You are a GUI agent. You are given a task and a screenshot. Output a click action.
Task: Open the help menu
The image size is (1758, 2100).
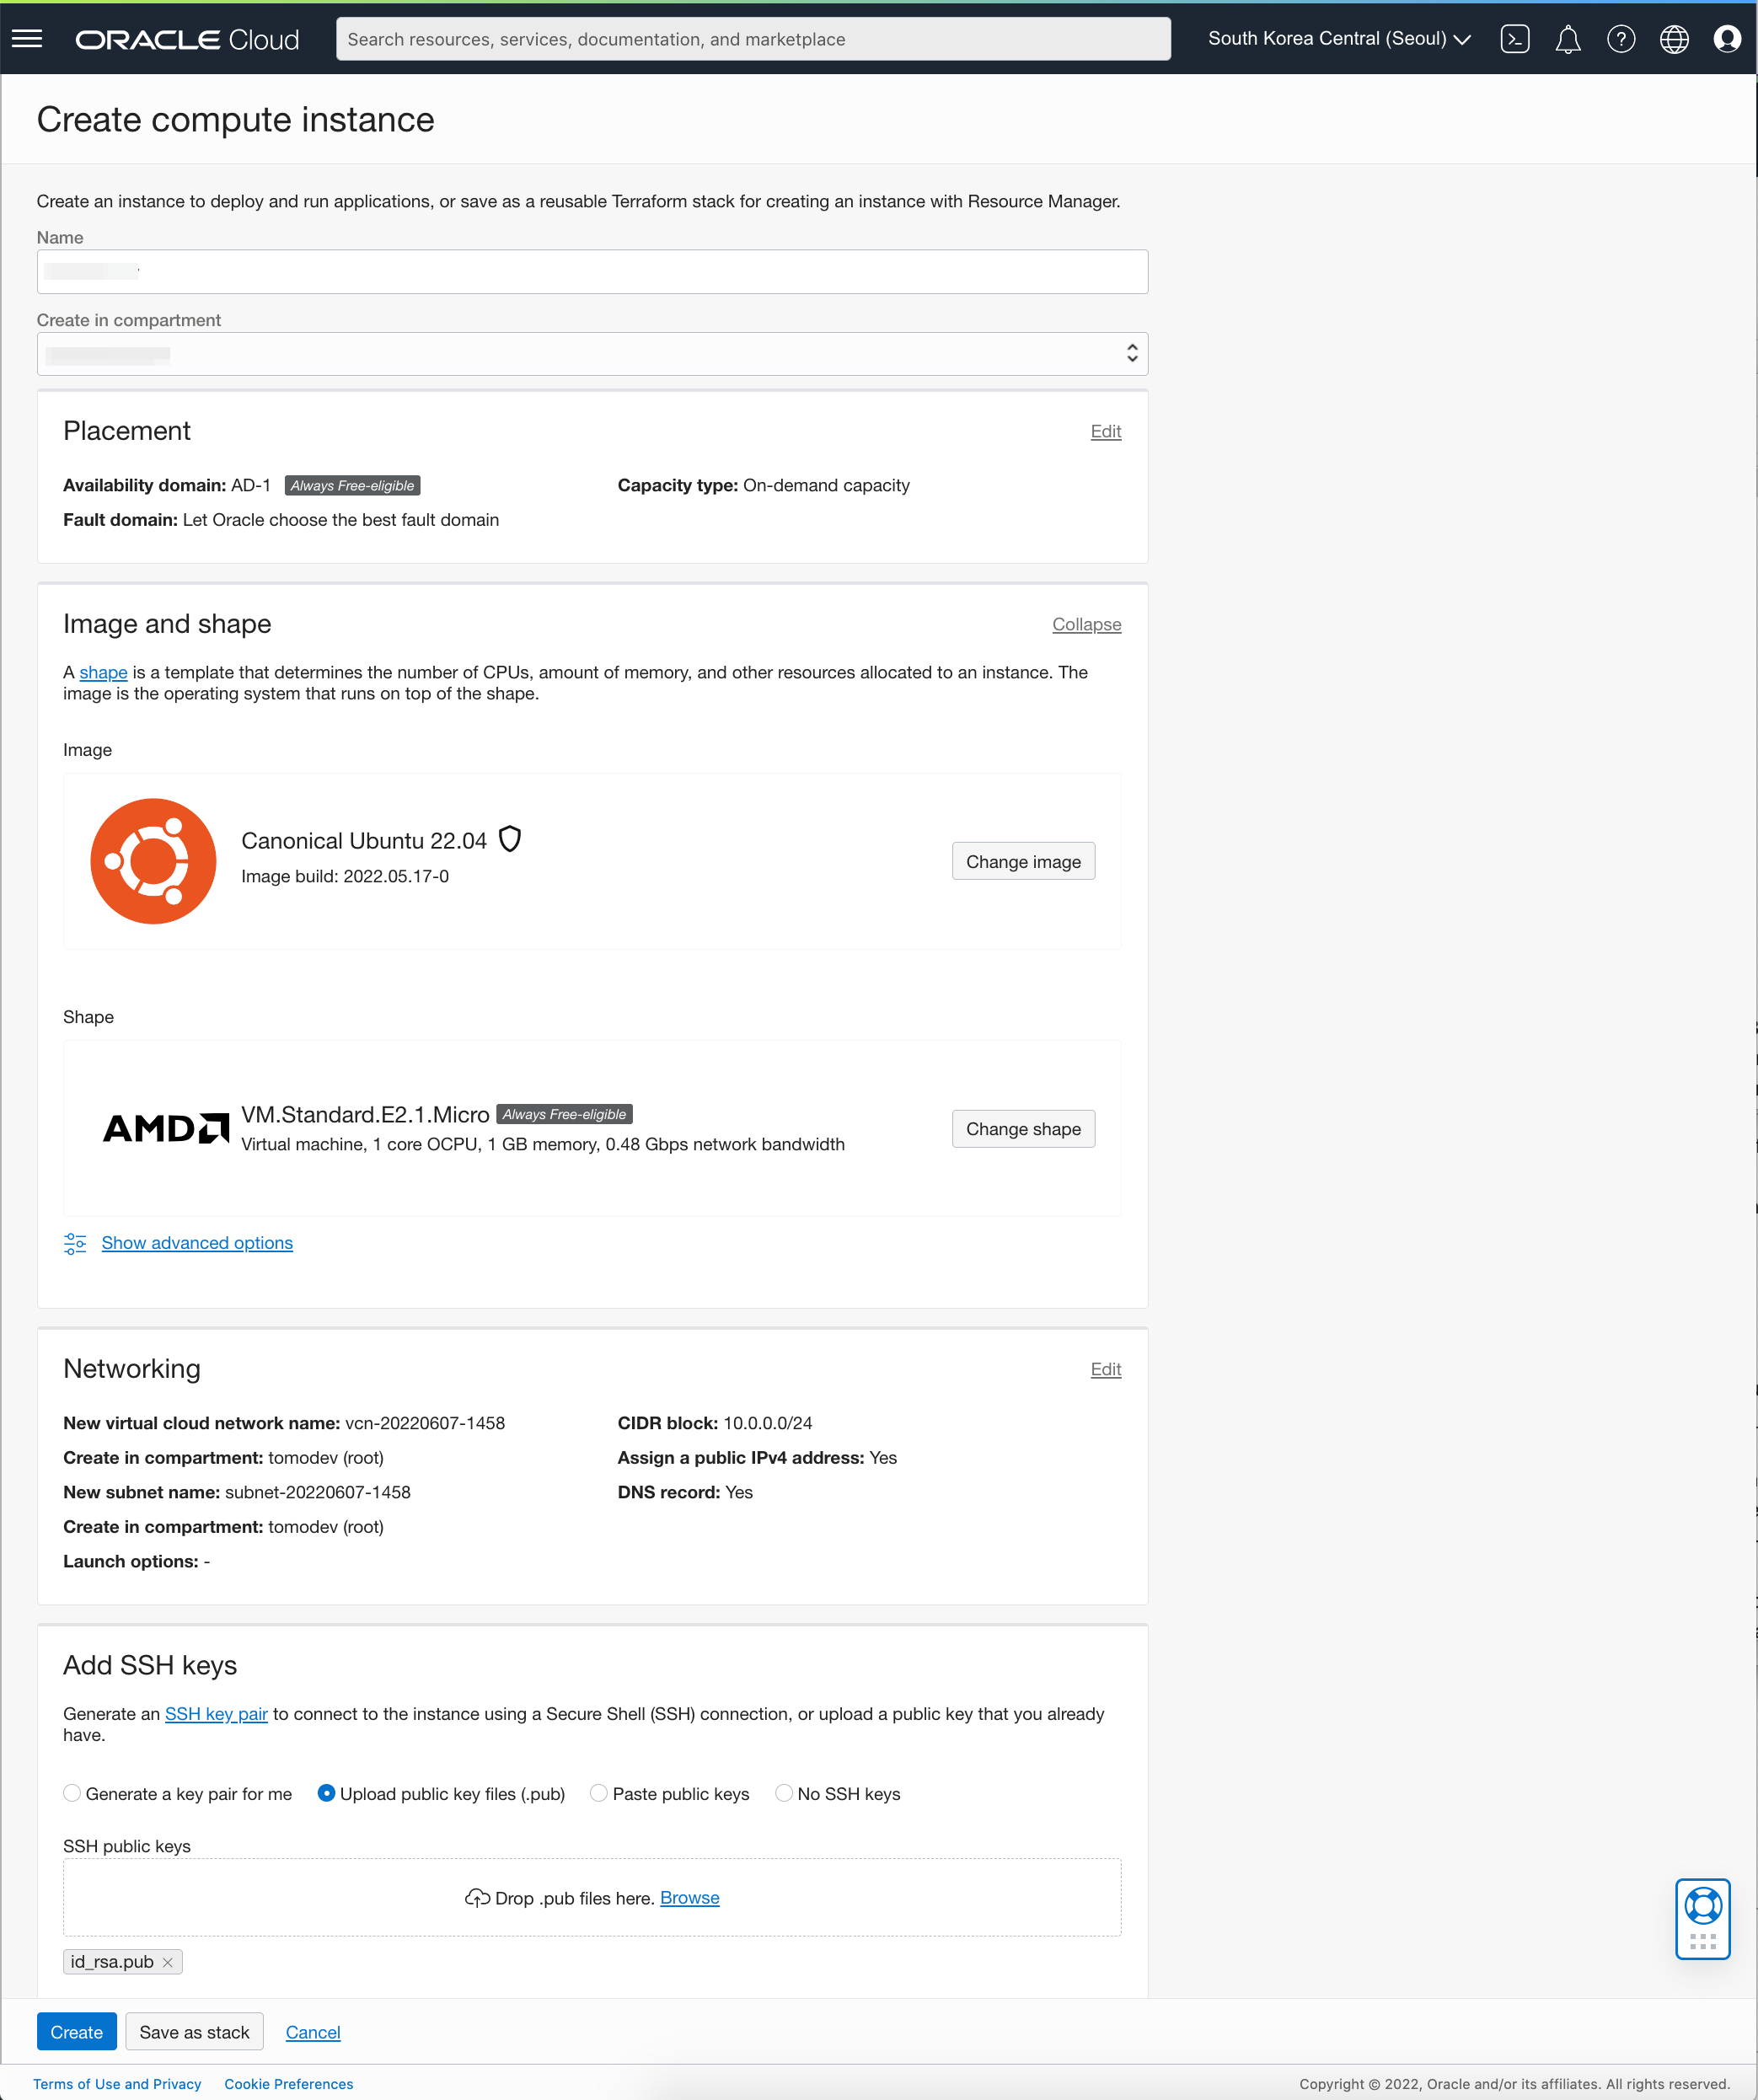tap(1621, 39)
